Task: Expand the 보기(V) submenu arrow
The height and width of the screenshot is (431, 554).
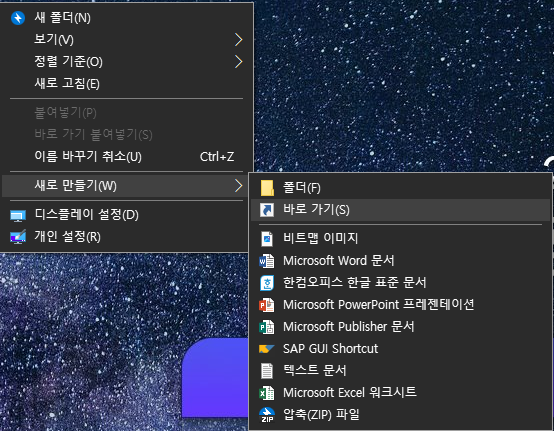Action: pos(239,40)
